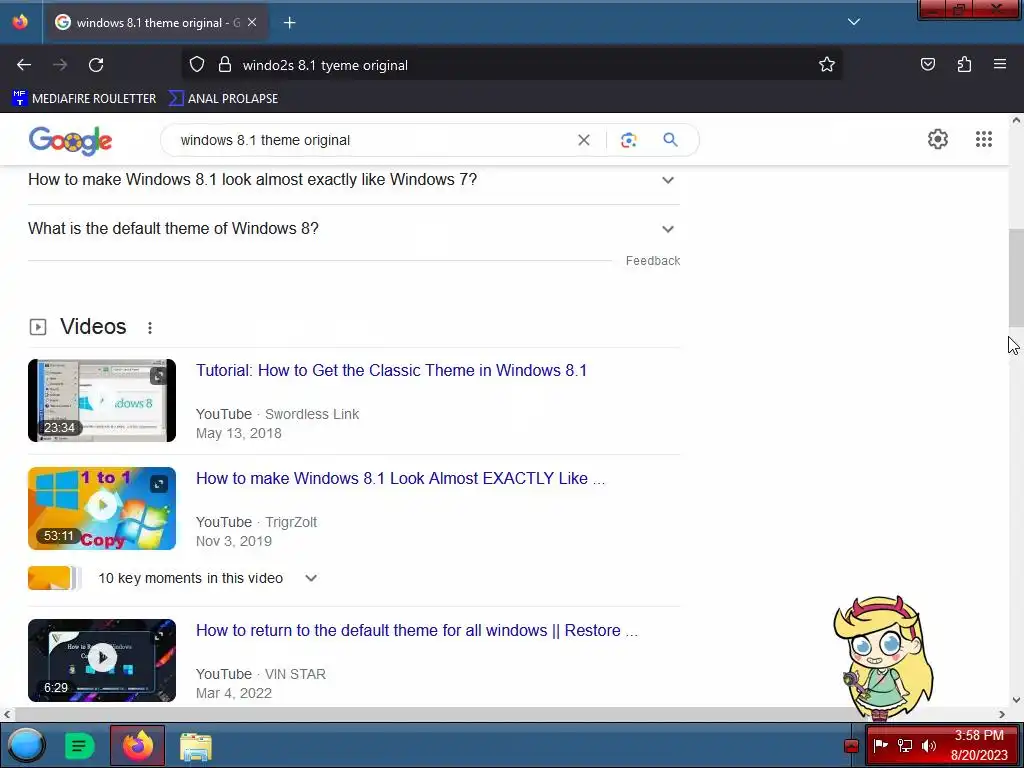Close the windows 8.1 theme original tab

pos(252,22)
